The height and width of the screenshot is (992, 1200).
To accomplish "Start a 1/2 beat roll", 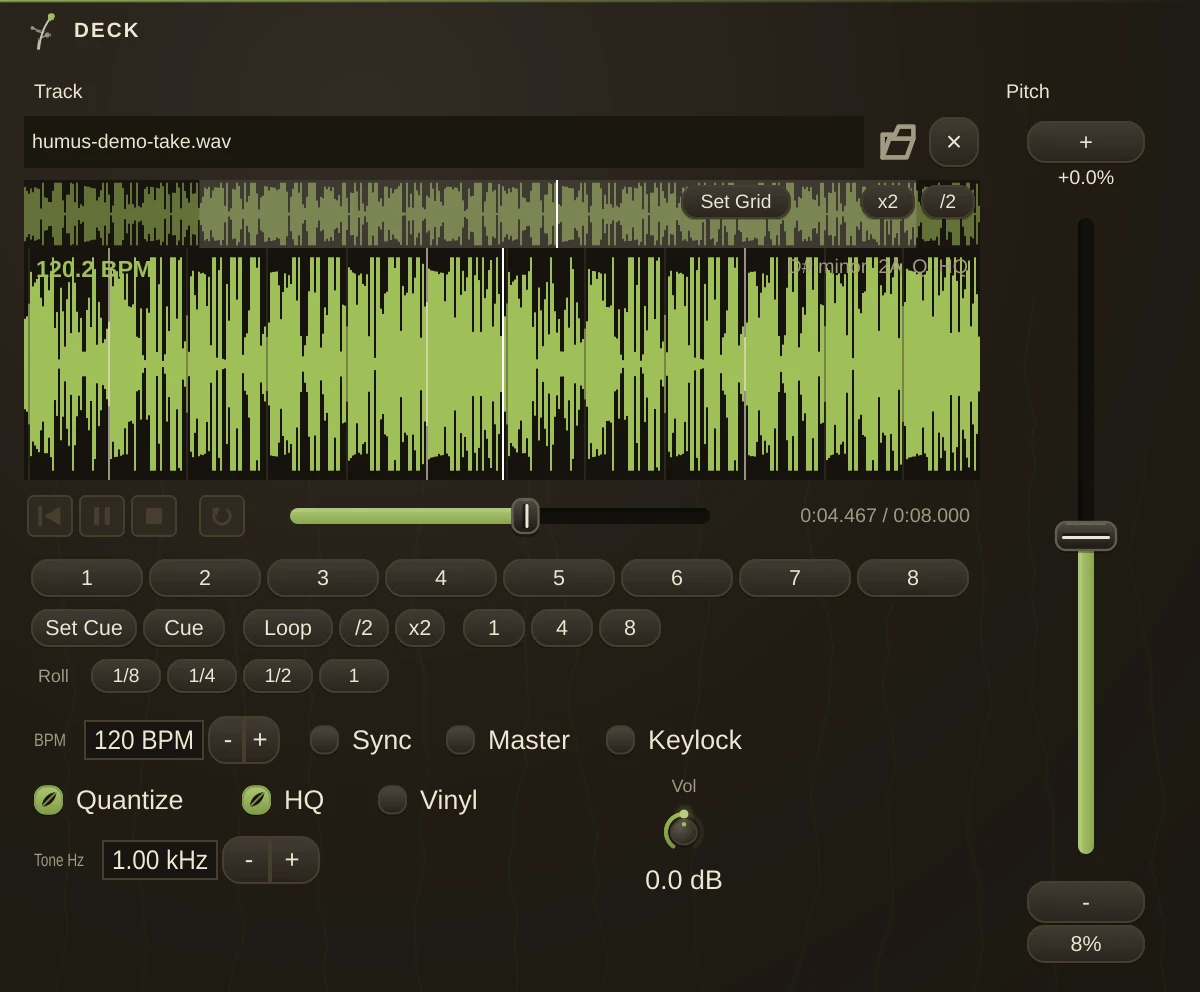I will [x=278, y=676].
